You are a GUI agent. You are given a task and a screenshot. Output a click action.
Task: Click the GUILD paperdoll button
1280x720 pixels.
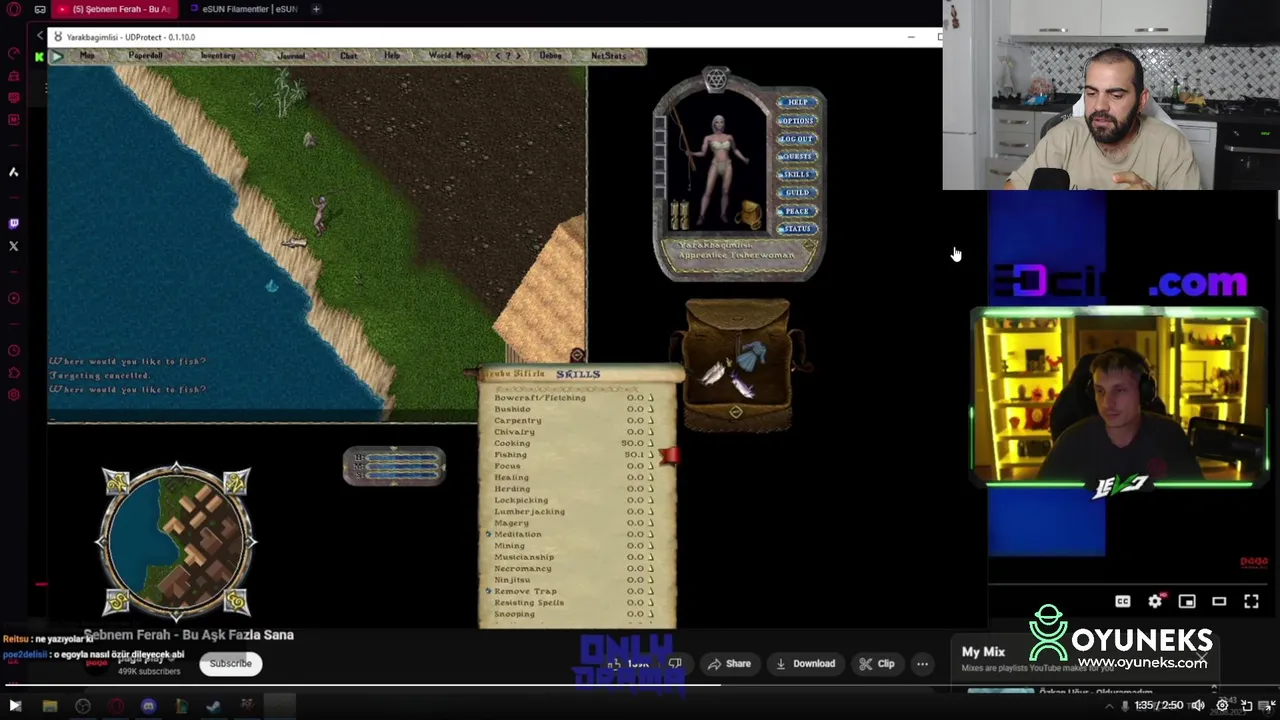tap(797, 192)
